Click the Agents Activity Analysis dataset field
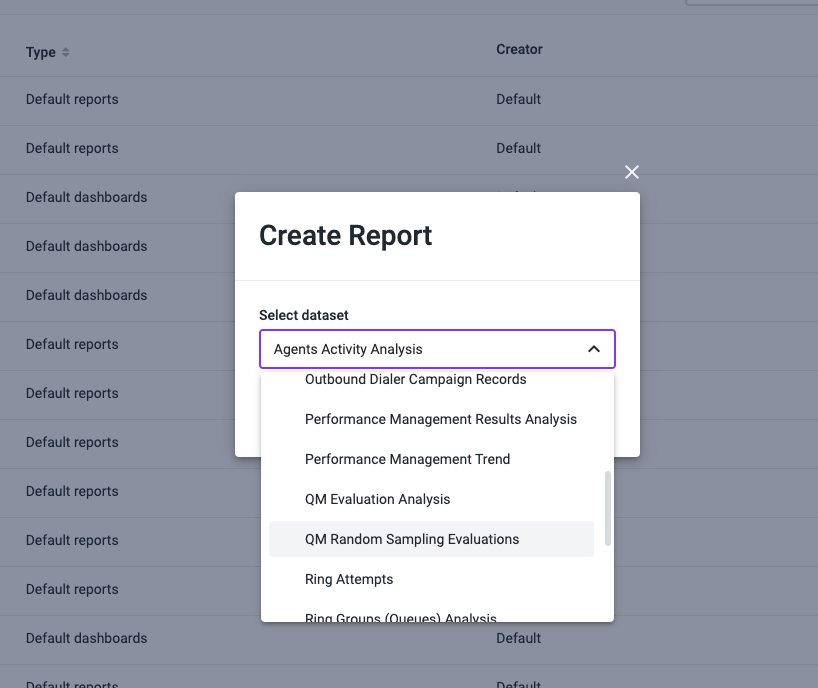Image resolution: width=818 pixels, height=688 pixels. [437, 349]
